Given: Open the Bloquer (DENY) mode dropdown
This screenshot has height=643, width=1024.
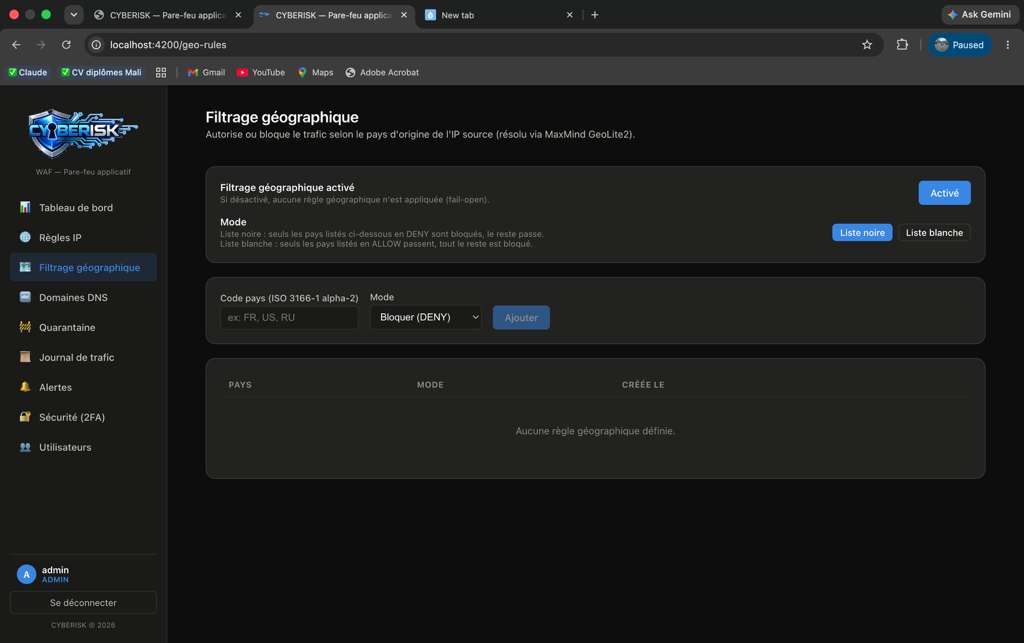Looking at the screenshot, I should point(426,317).
